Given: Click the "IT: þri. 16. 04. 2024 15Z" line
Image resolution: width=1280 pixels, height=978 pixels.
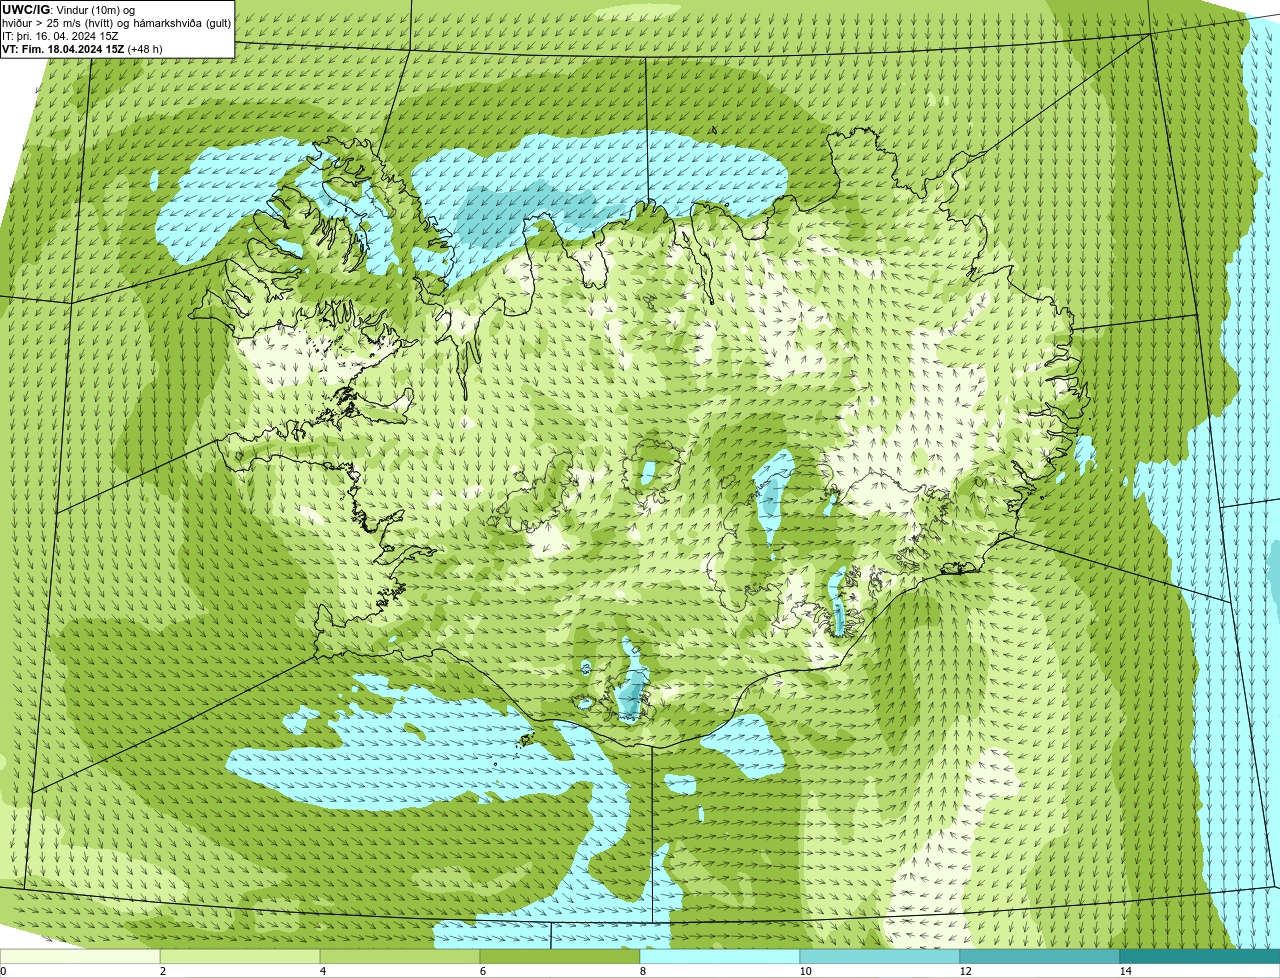Looking at the screenshot, I should (x=60, y=36).
